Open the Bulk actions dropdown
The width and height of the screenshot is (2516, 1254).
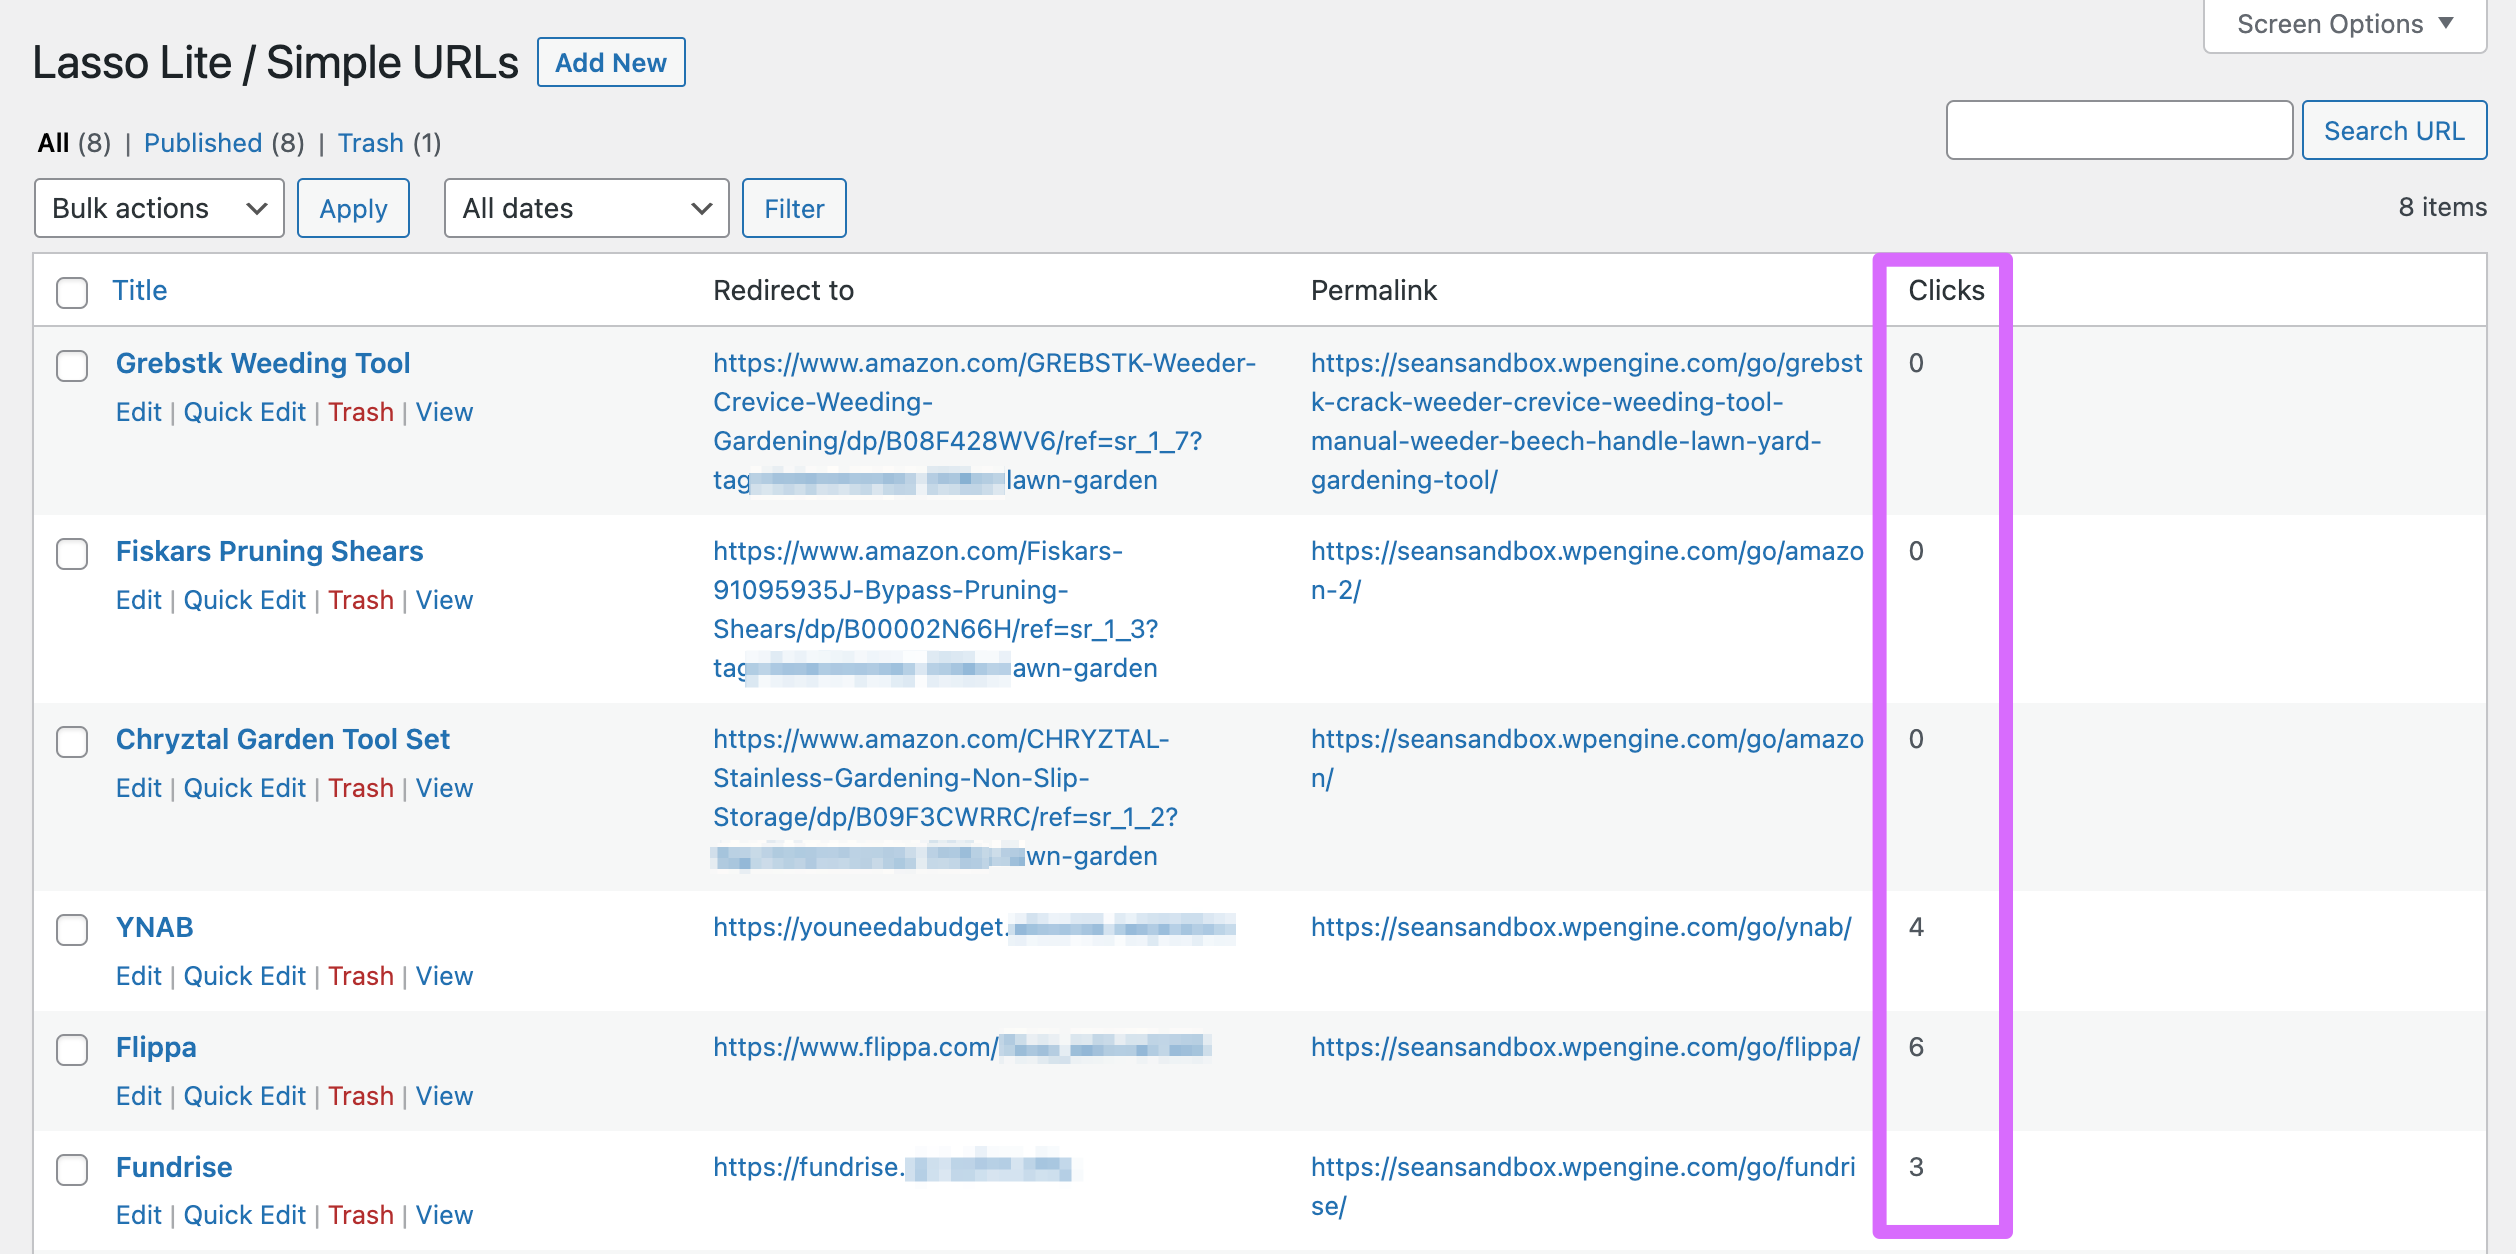pos(159,208)
